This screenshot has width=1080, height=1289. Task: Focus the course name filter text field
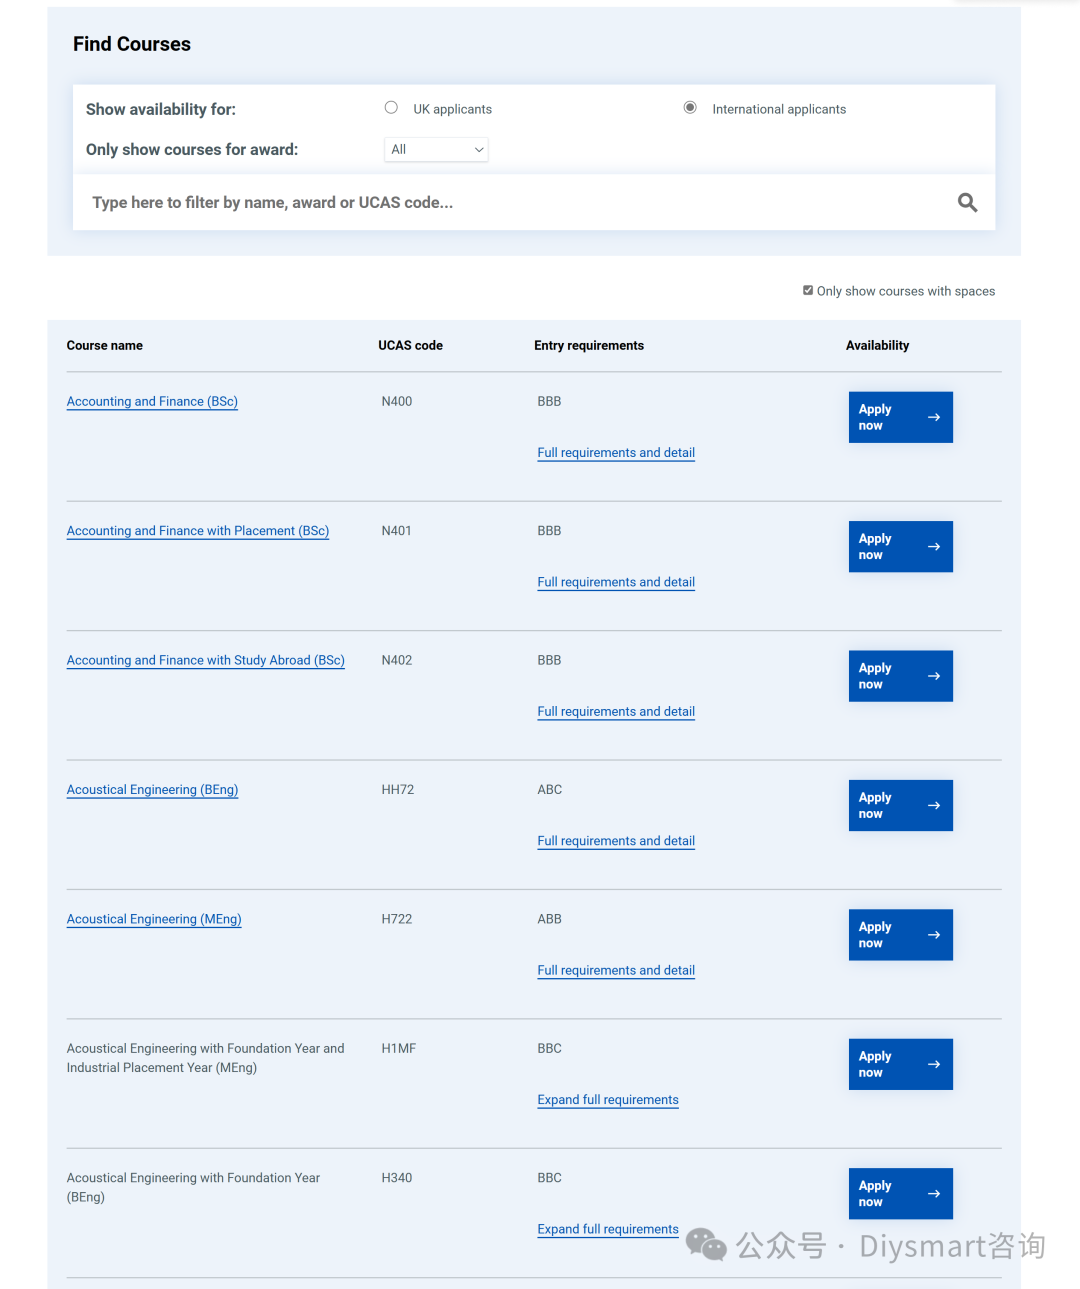coord(534,203)
